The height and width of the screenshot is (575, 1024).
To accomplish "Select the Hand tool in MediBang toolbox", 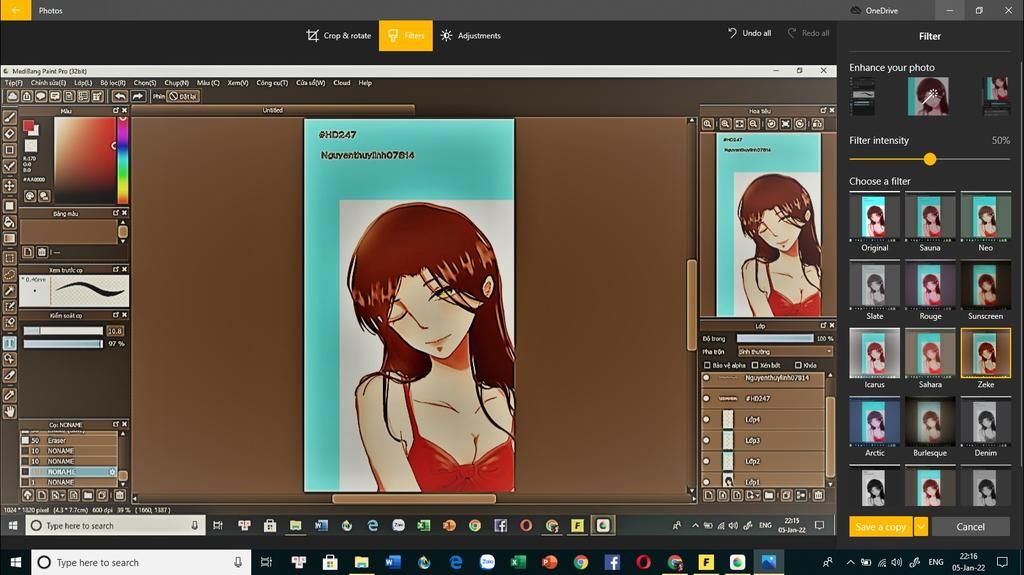I will tap(10, 412).
